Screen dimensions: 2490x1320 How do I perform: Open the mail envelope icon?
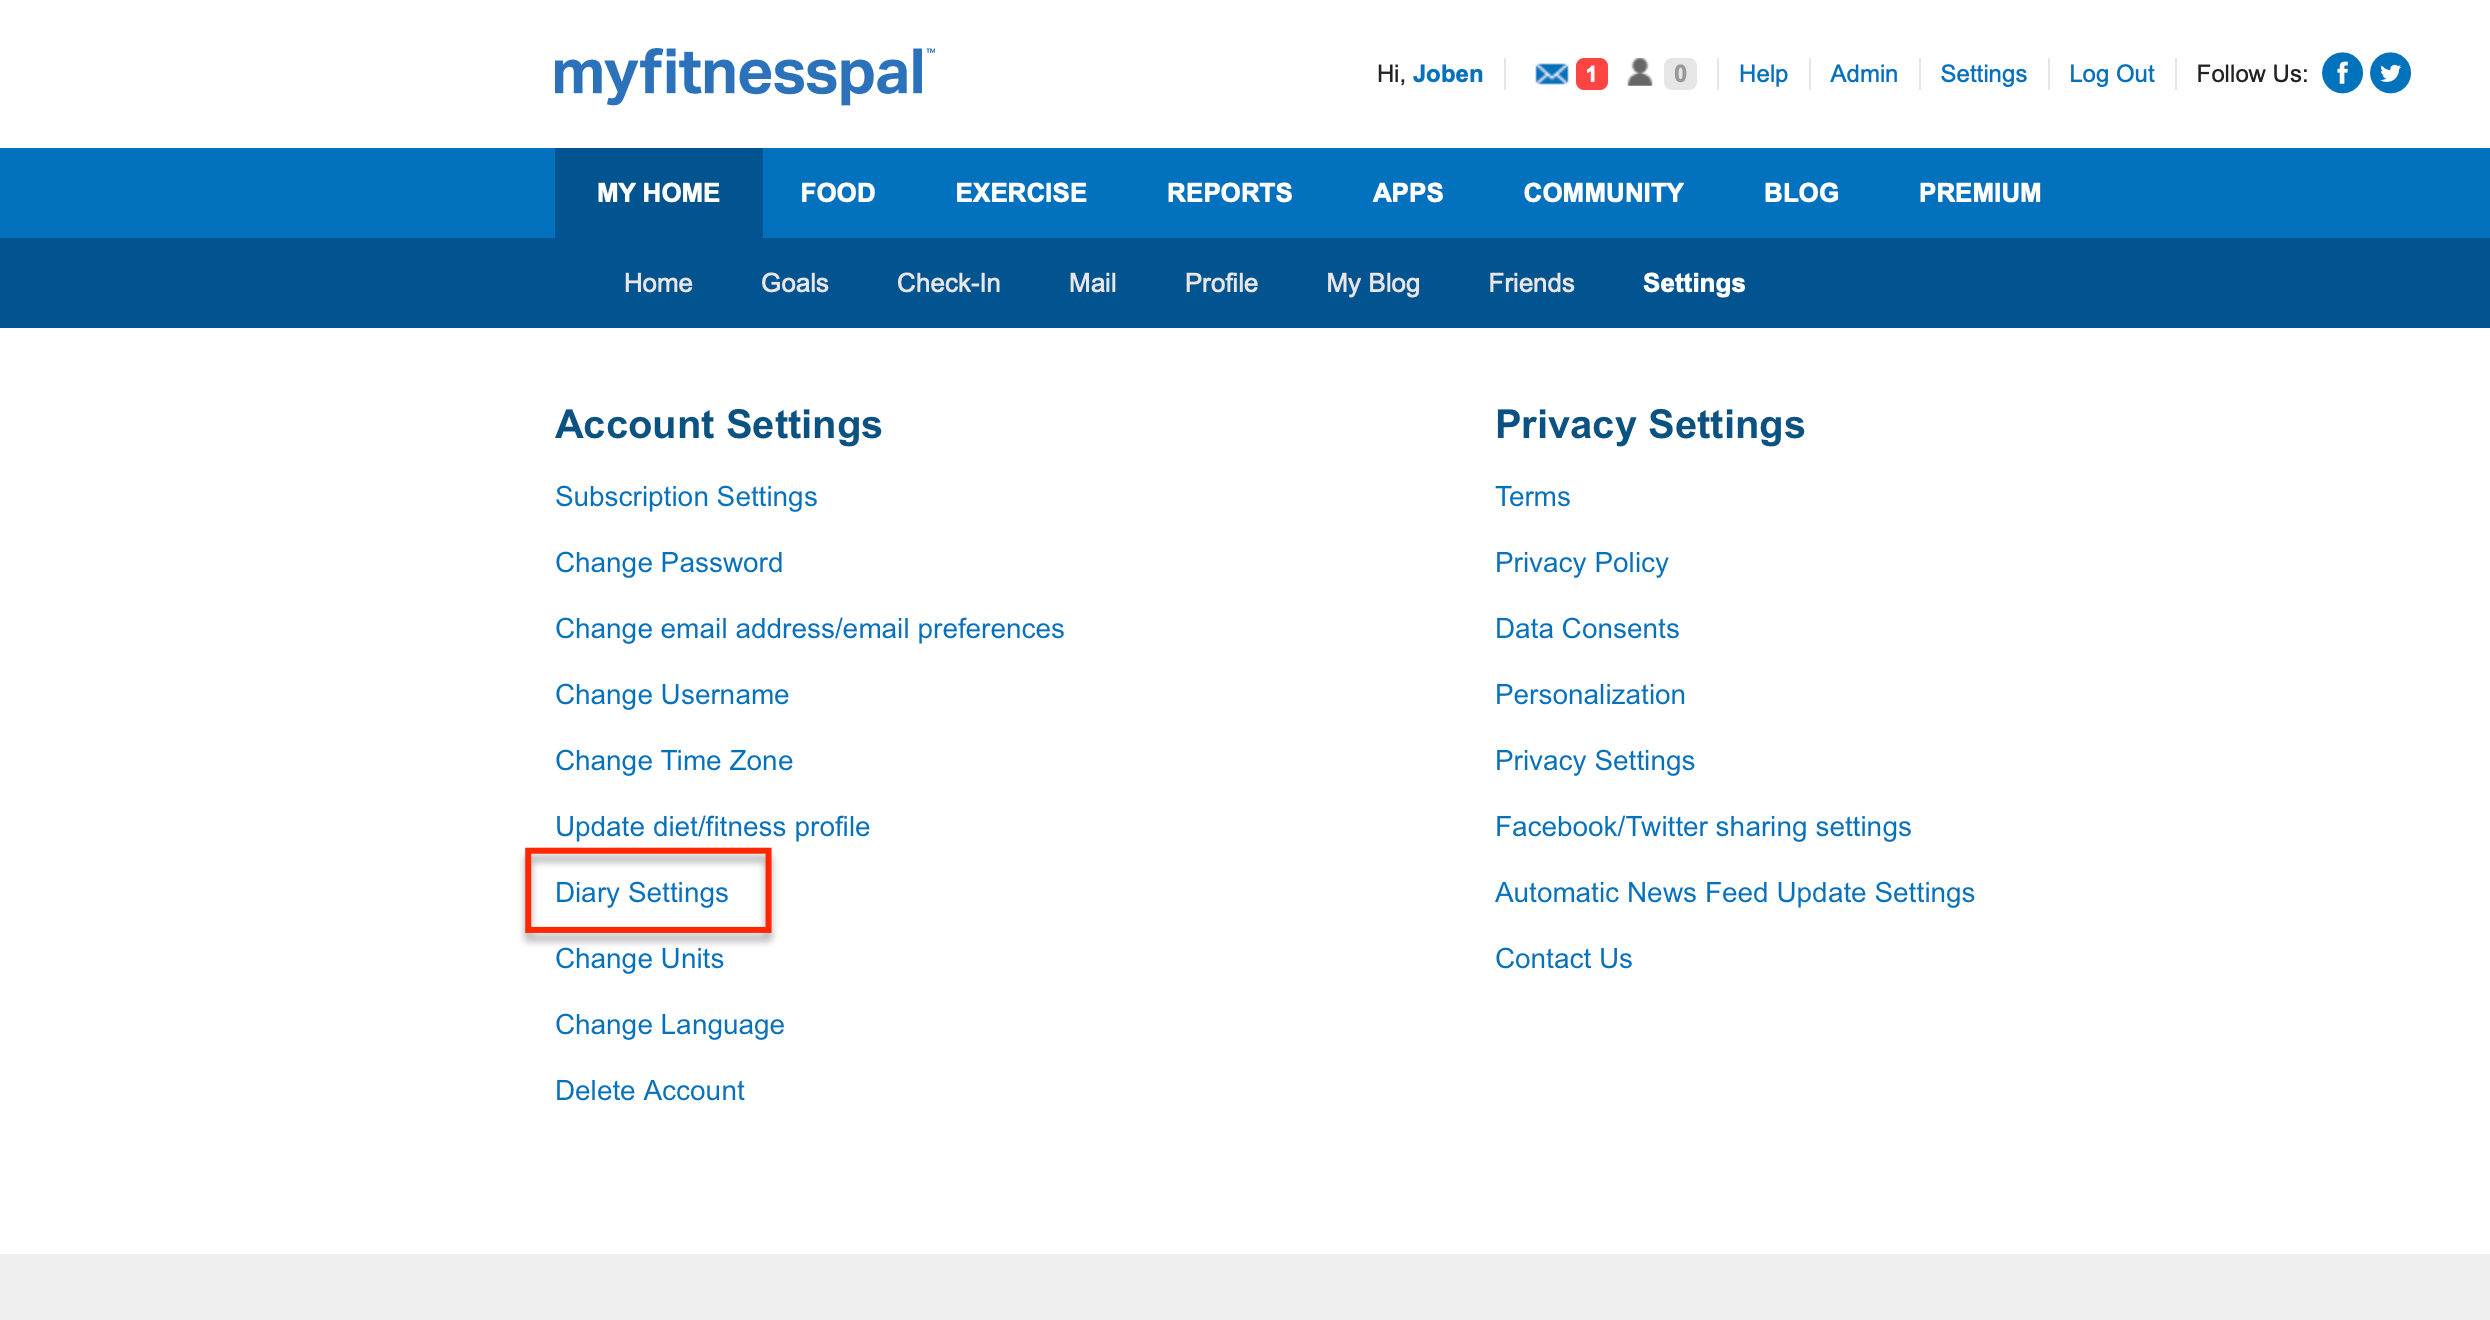click(x=1551, y=74)
